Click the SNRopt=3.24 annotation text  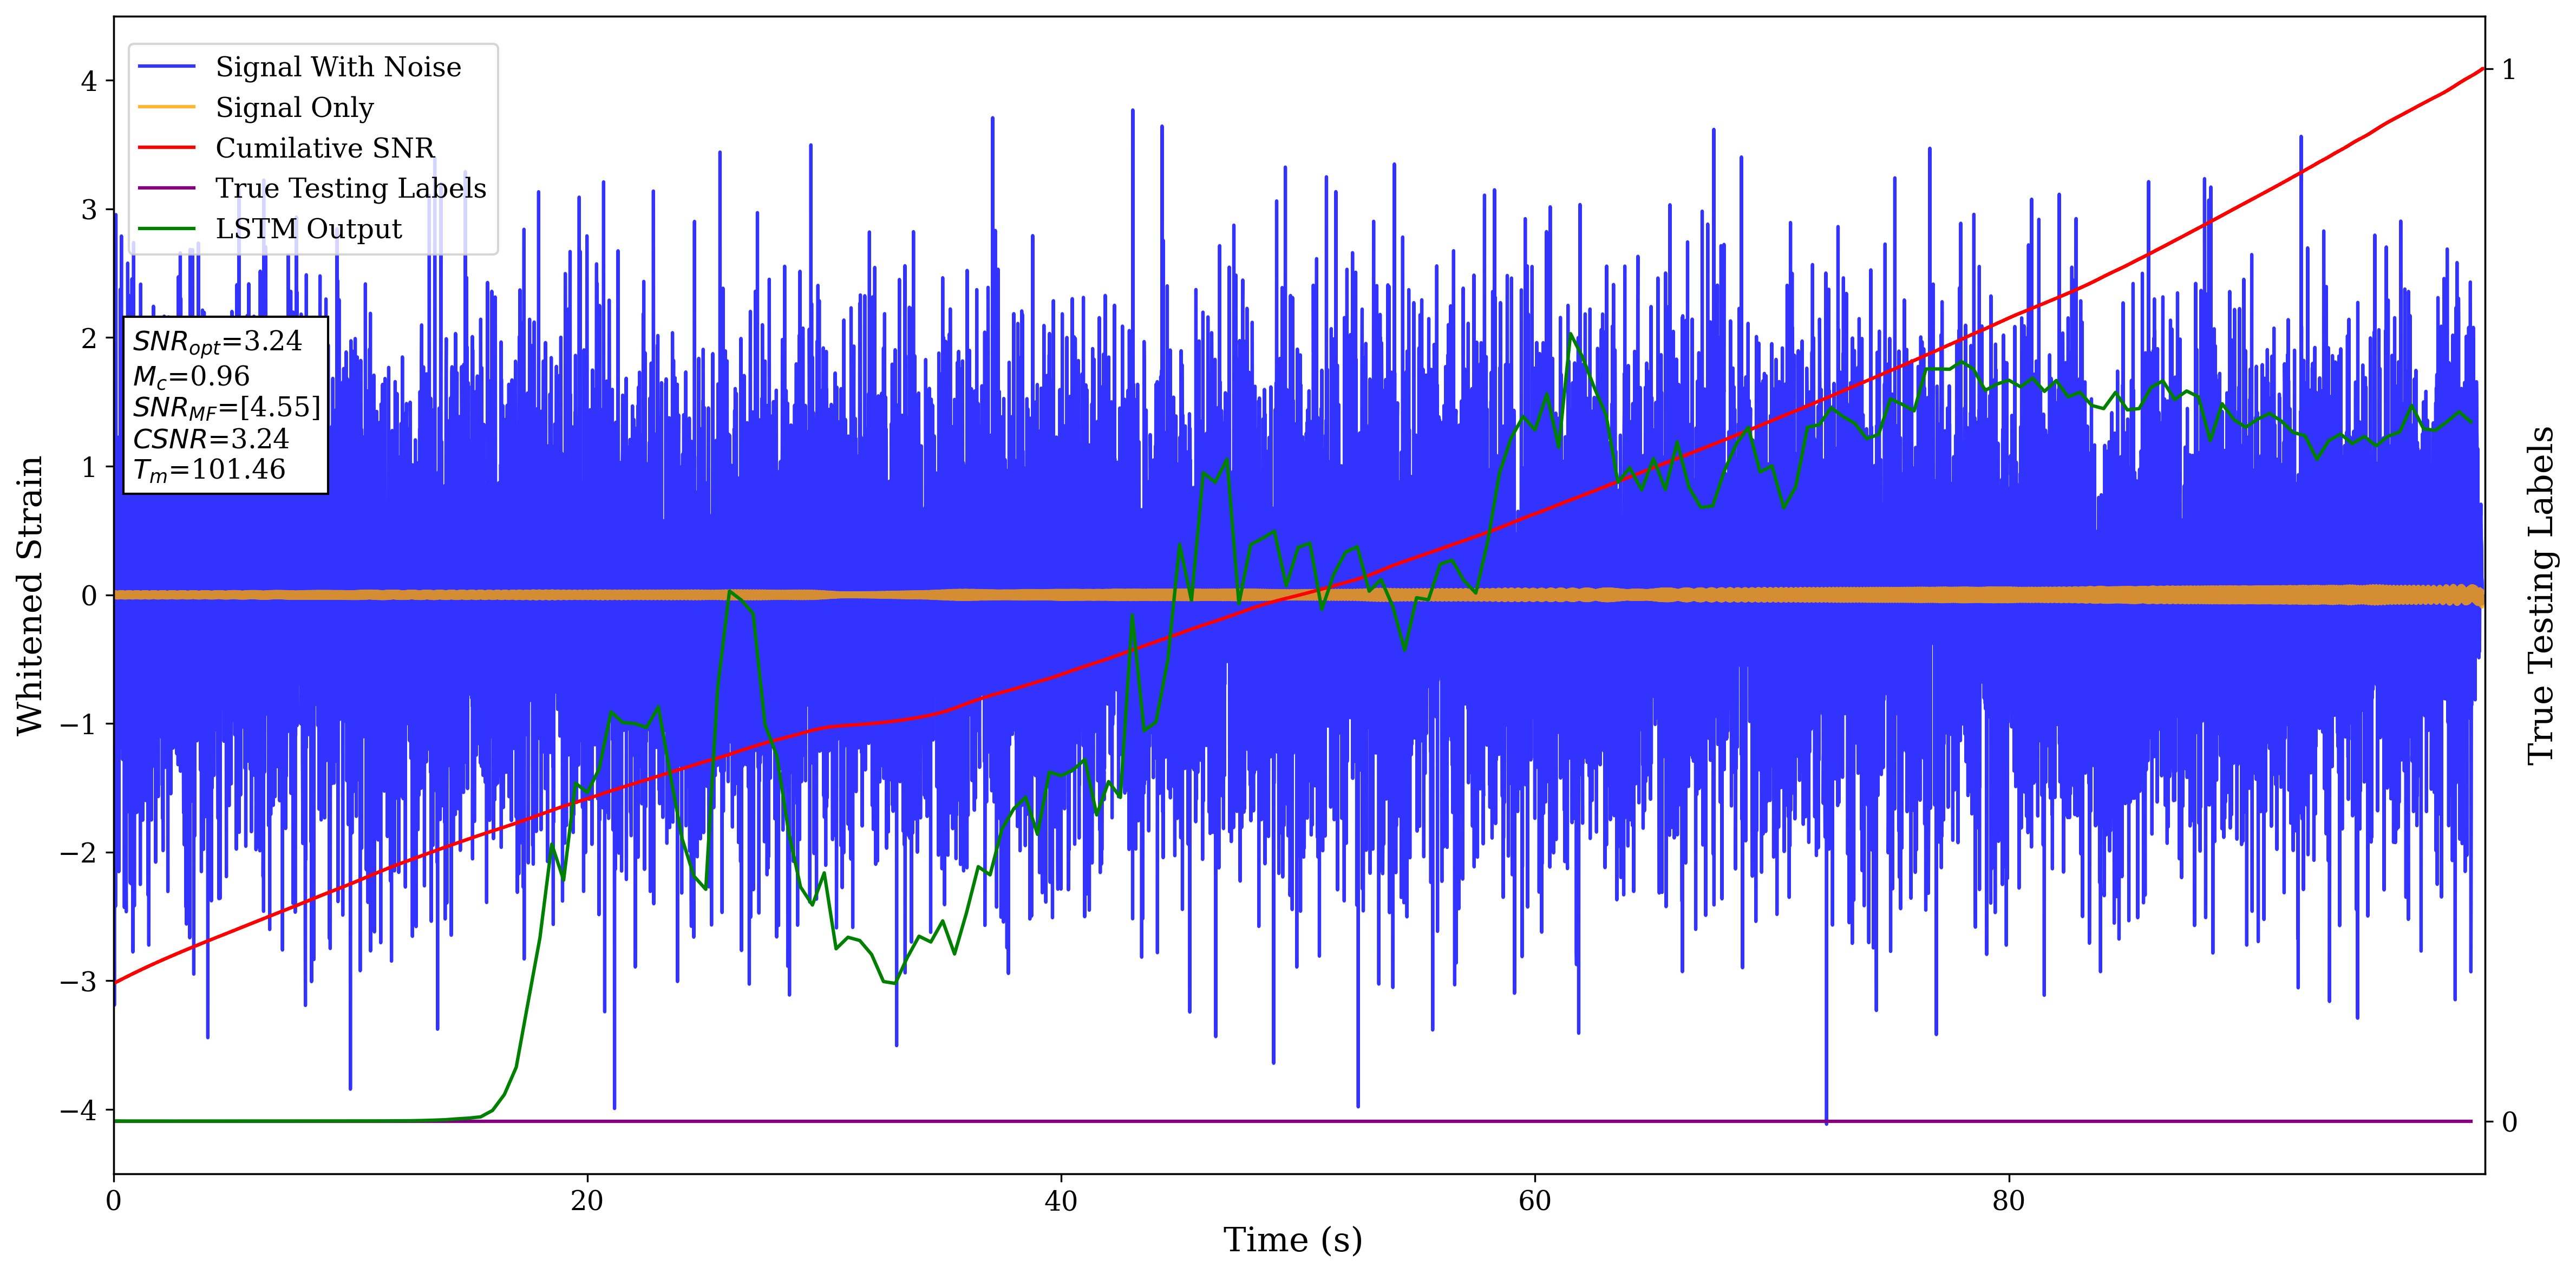(217, 342)
